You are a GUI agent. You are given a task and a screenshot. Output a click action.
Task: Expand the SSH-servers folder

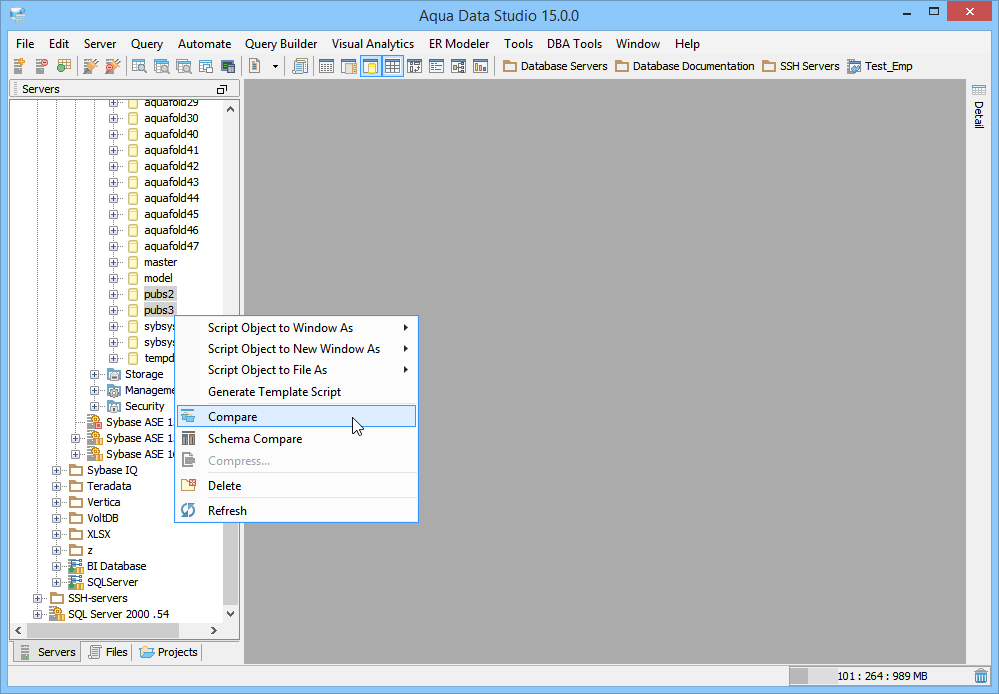[x=37, y=598]
